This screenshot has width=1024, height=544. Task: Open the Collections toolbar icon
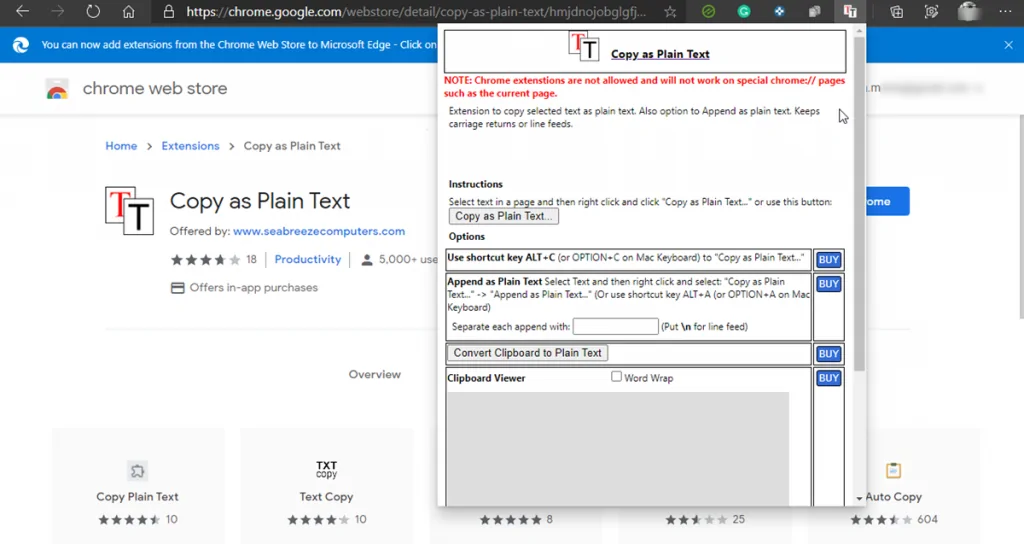click(897, 11)
